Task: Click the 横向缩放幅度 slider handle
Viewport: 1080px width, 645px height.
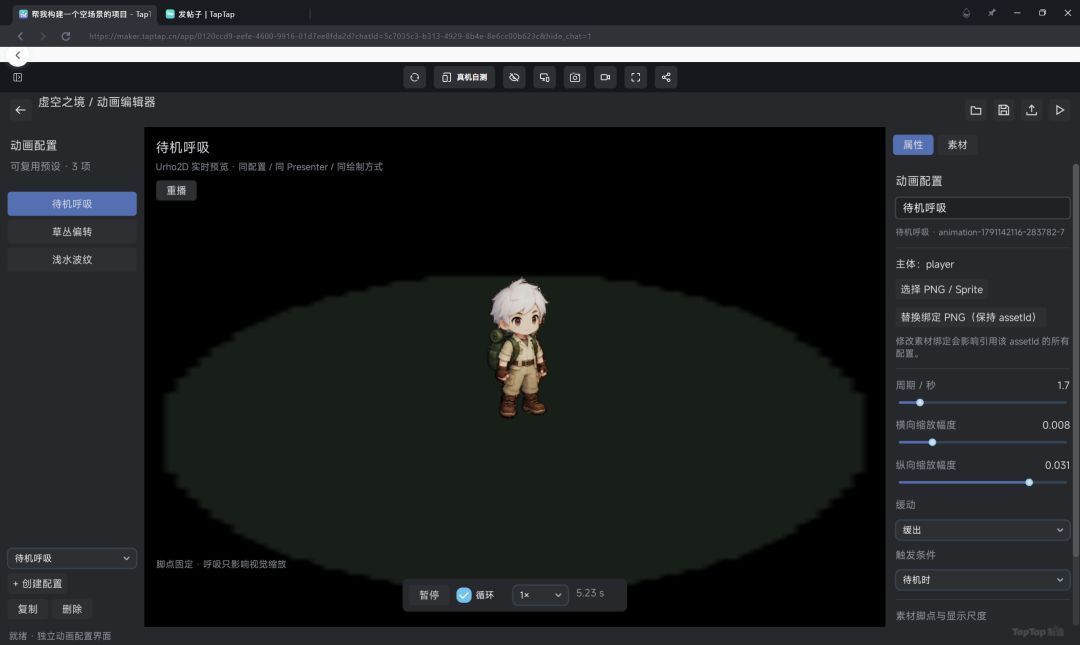Action: (932, 442)
